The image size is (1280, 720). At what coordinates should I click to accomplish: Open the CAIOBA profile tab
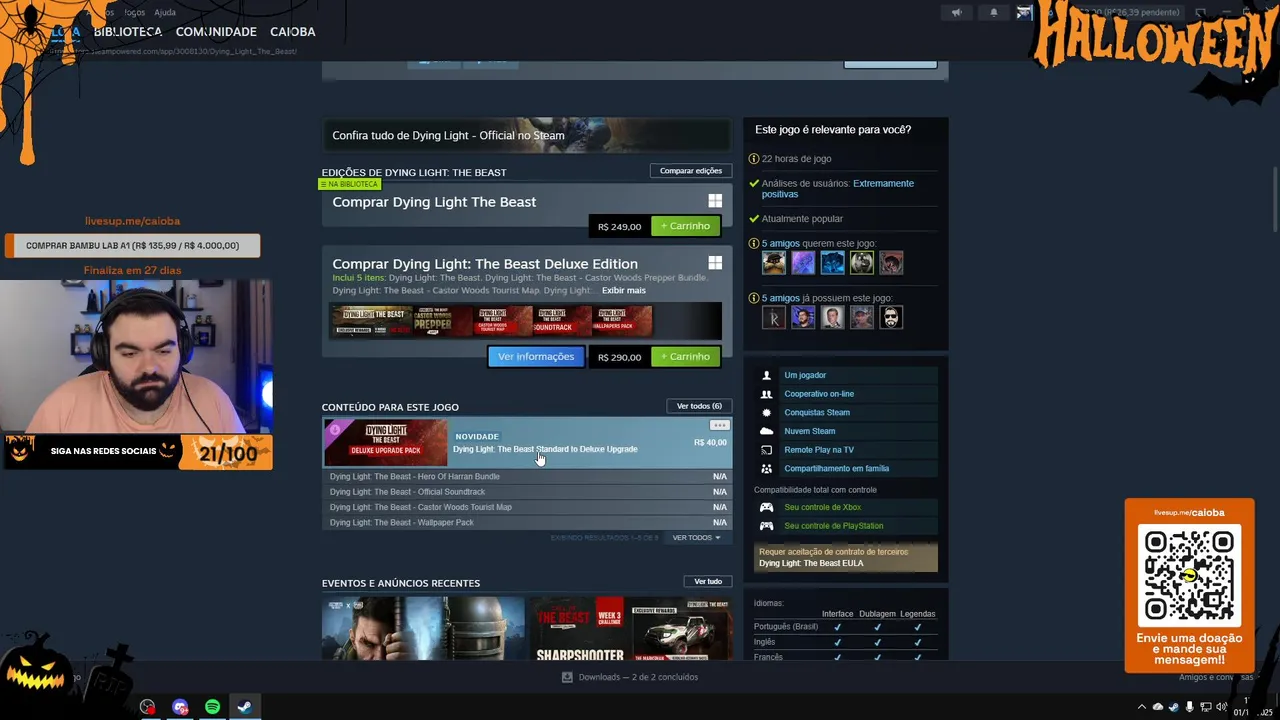point(292,32)
